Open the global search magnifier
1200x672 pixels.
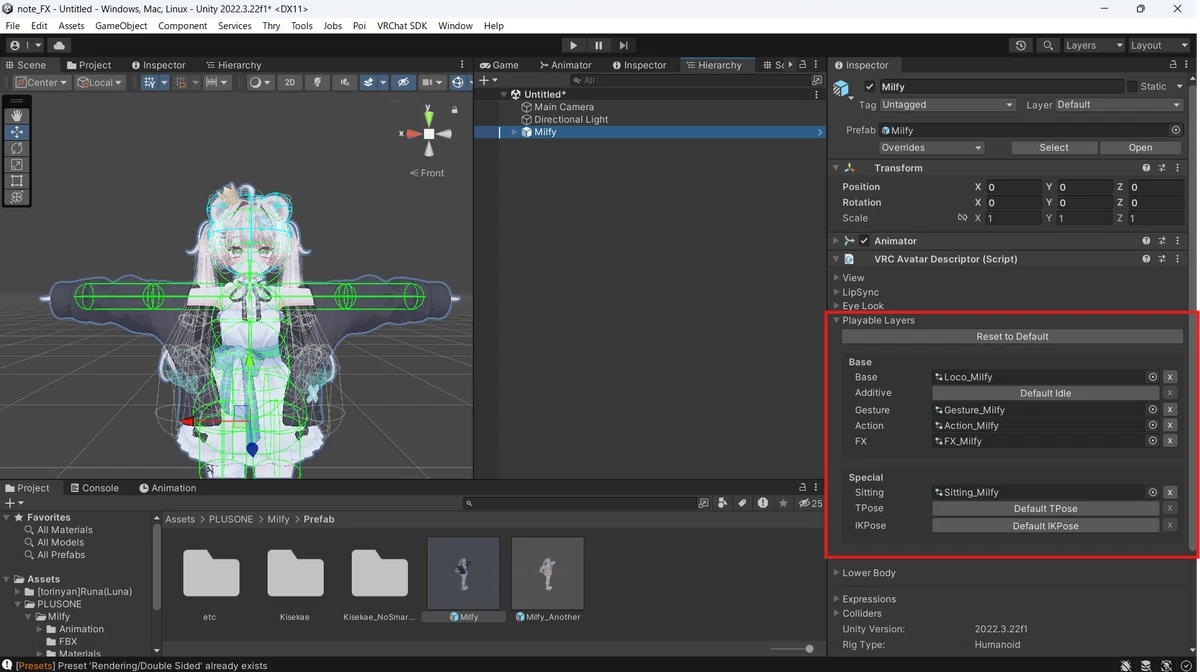click(1047, 45)
